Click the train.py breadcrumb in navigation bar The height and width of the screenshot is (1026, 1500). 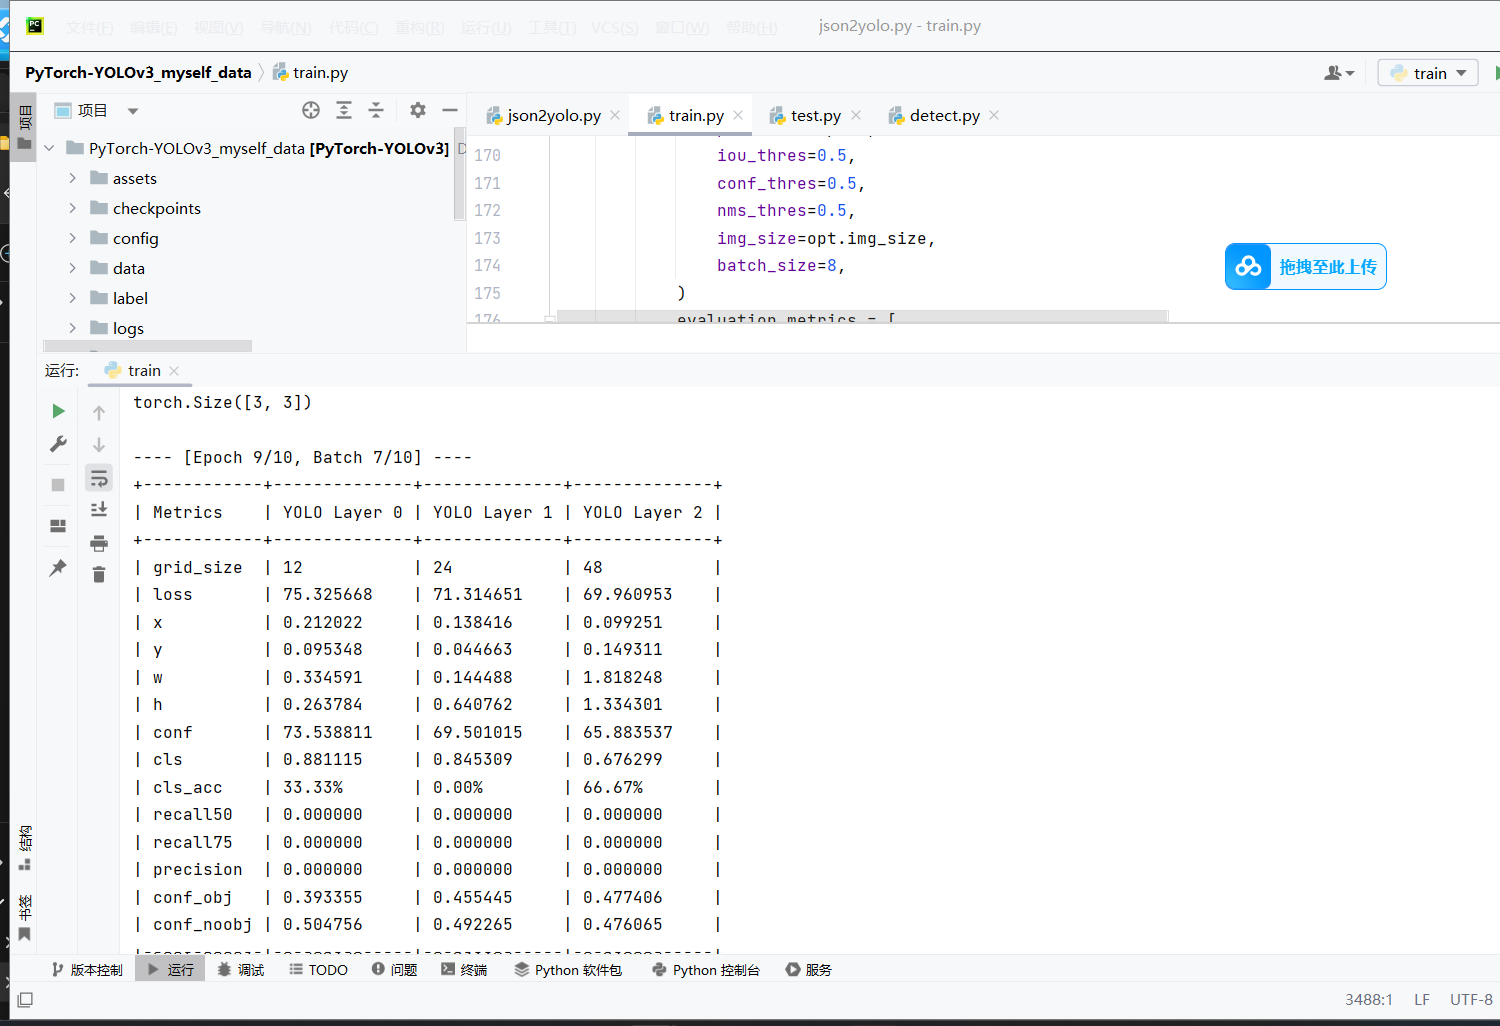[x=310, y=72]
